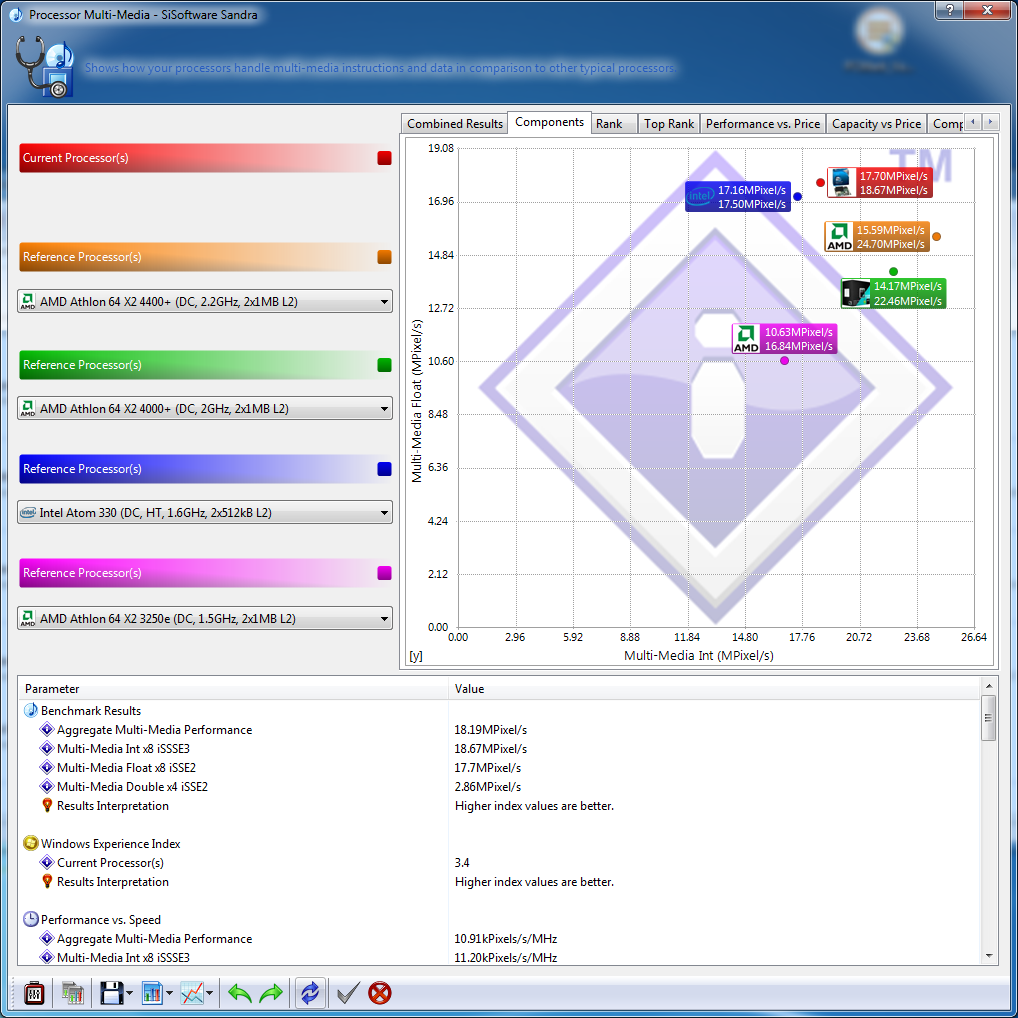Expand the arrow beside the floppy save icon
Viewport: 1018px width, 1018px height.
point(129,993)
